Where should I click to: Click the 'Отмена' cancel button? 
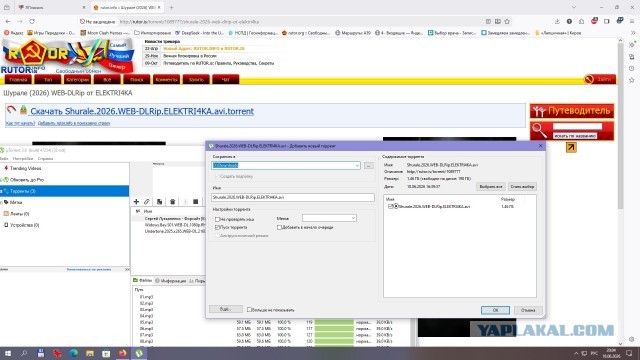(528, 310)
